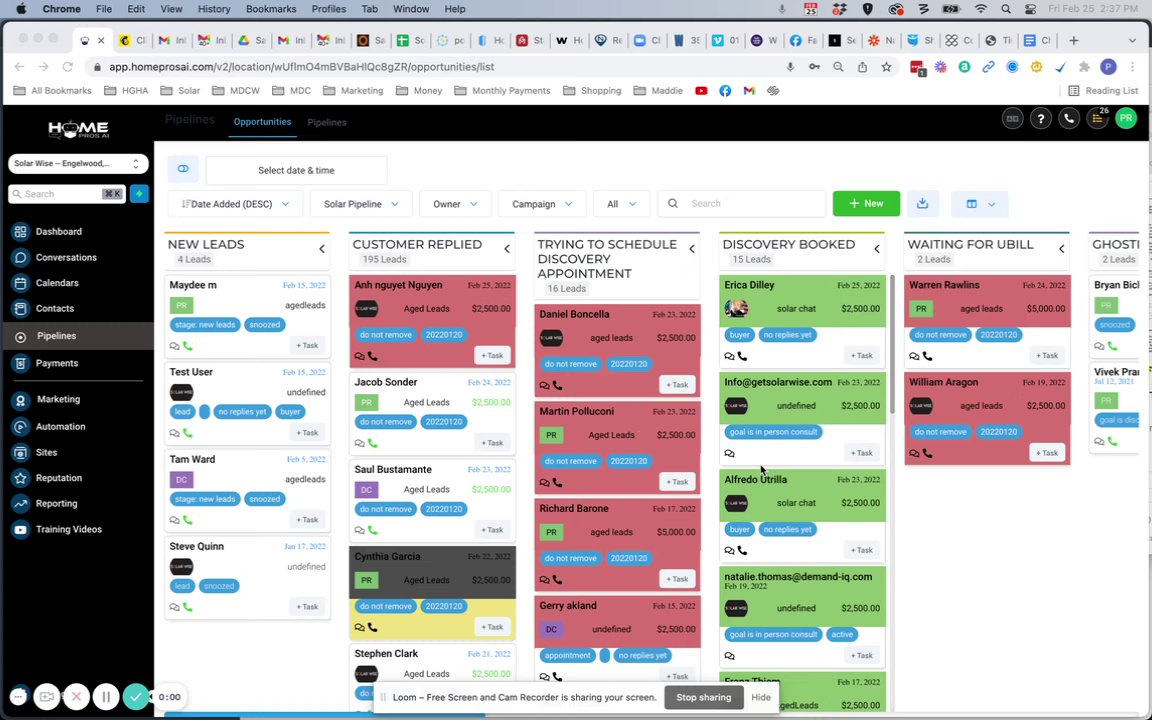Collapse Trying to Schedule Discovery Appointment column

click(x=692, y=249)
